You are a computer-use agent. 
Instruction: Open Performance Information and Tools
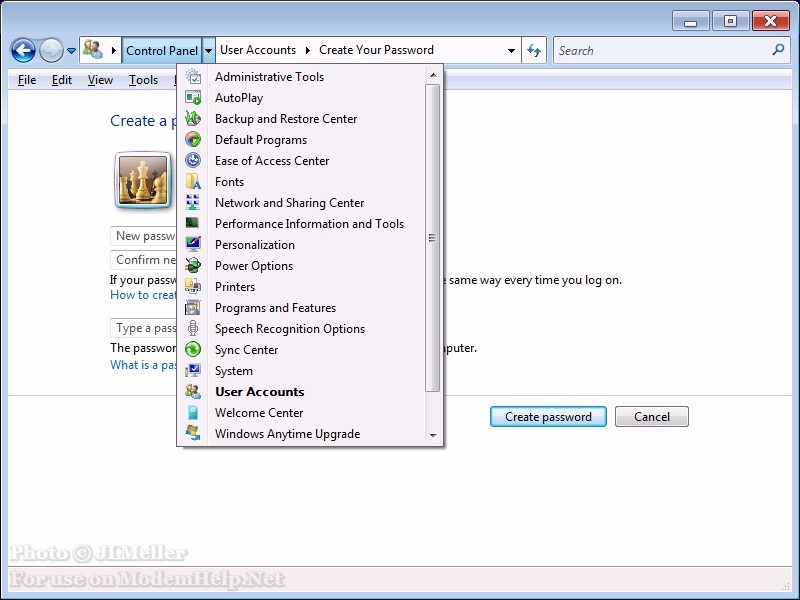309,223
